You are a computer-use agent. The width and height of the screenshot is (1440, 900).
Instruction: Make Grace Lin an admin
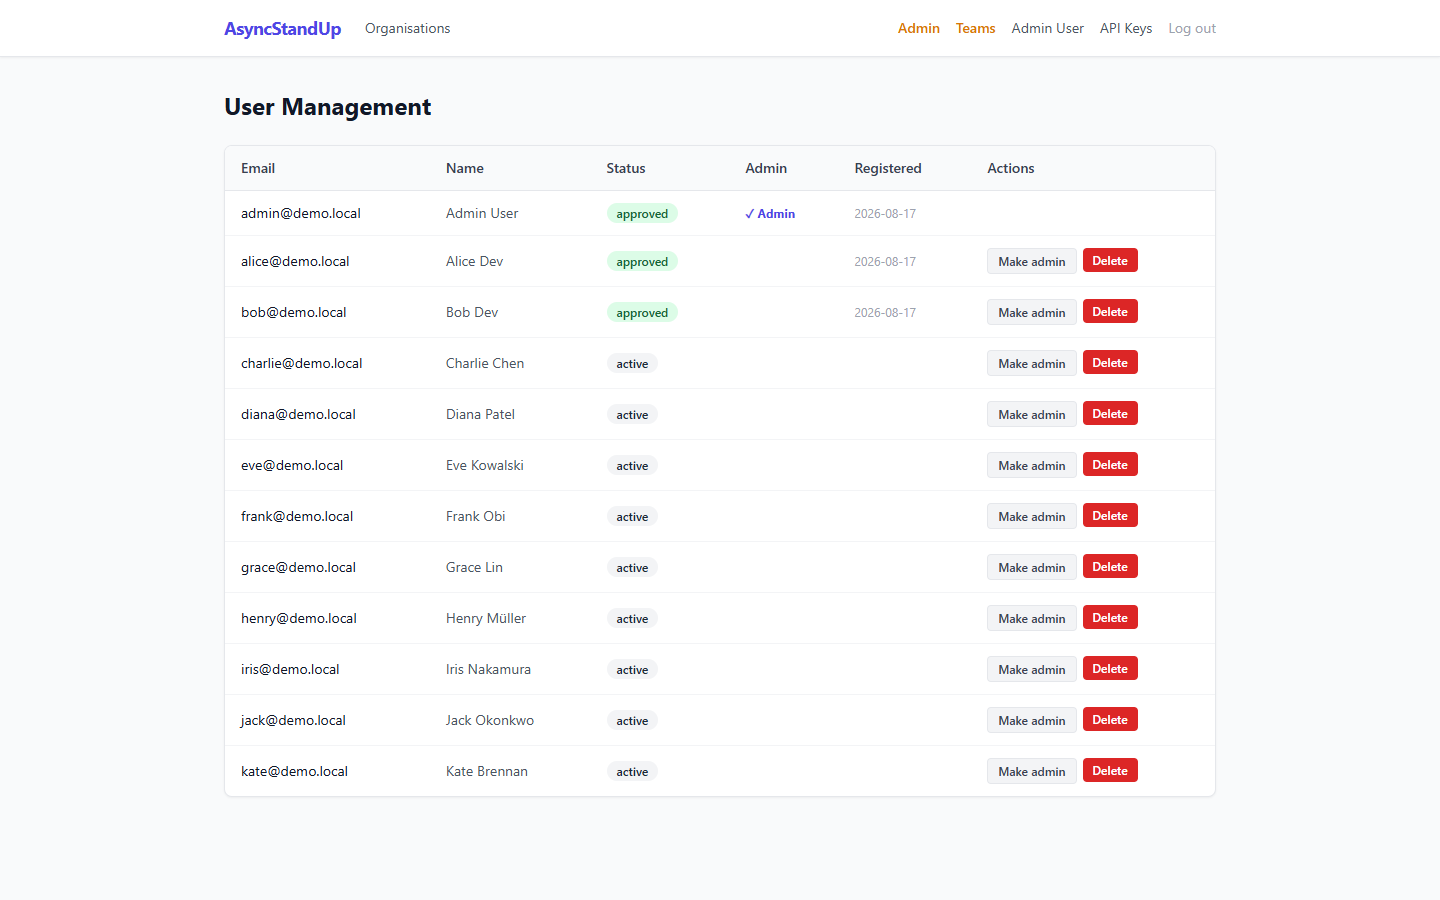click(1031, 567)
